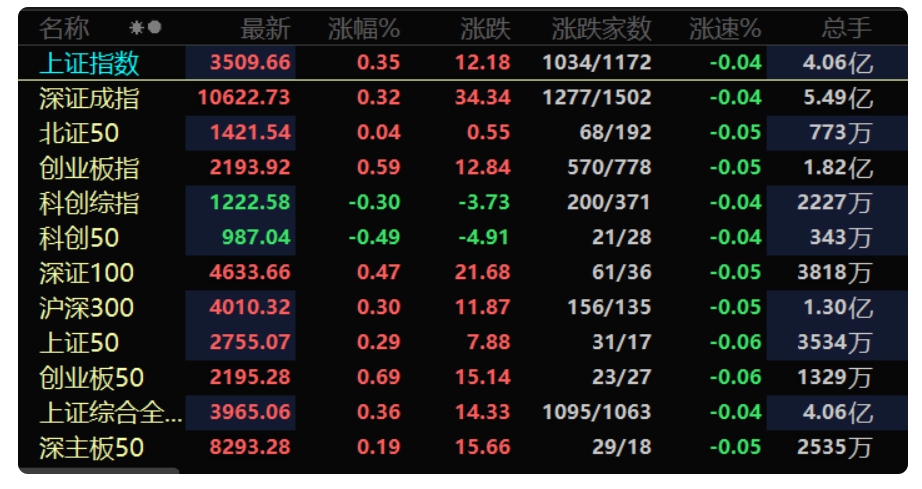922x489 pixels.
Task: Click the 4010.32 latest price cell
Action: [x=250, y=307]
